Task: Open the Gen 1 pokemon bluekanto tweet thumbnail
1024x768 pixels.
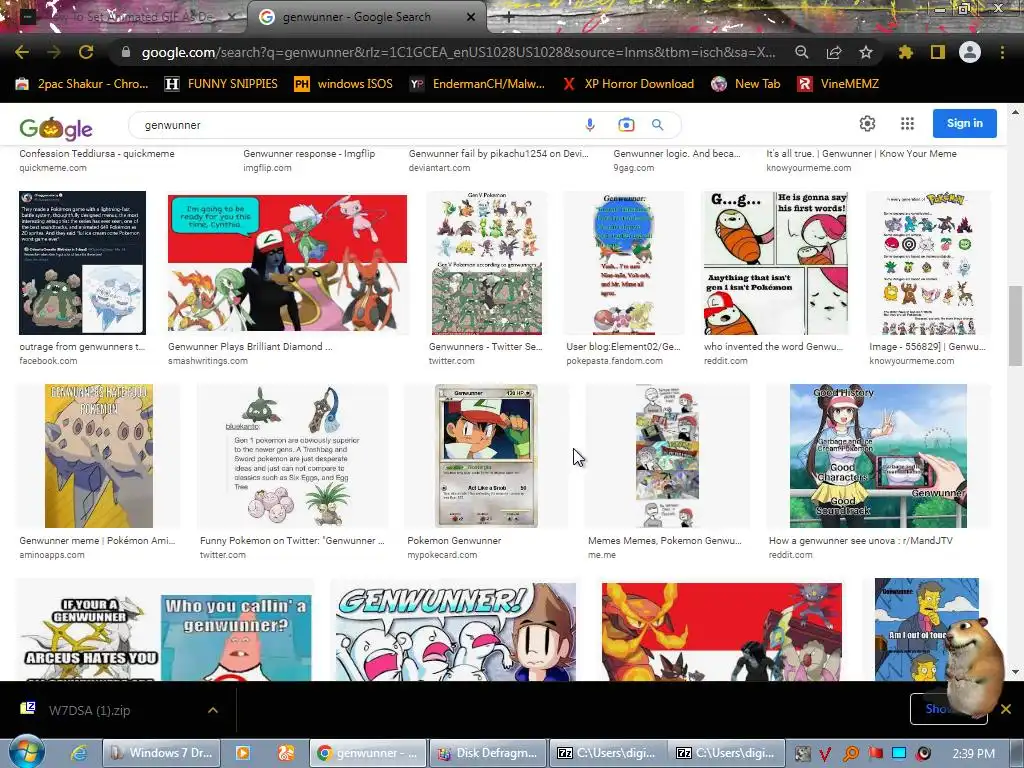Action: tap(292, 455)
